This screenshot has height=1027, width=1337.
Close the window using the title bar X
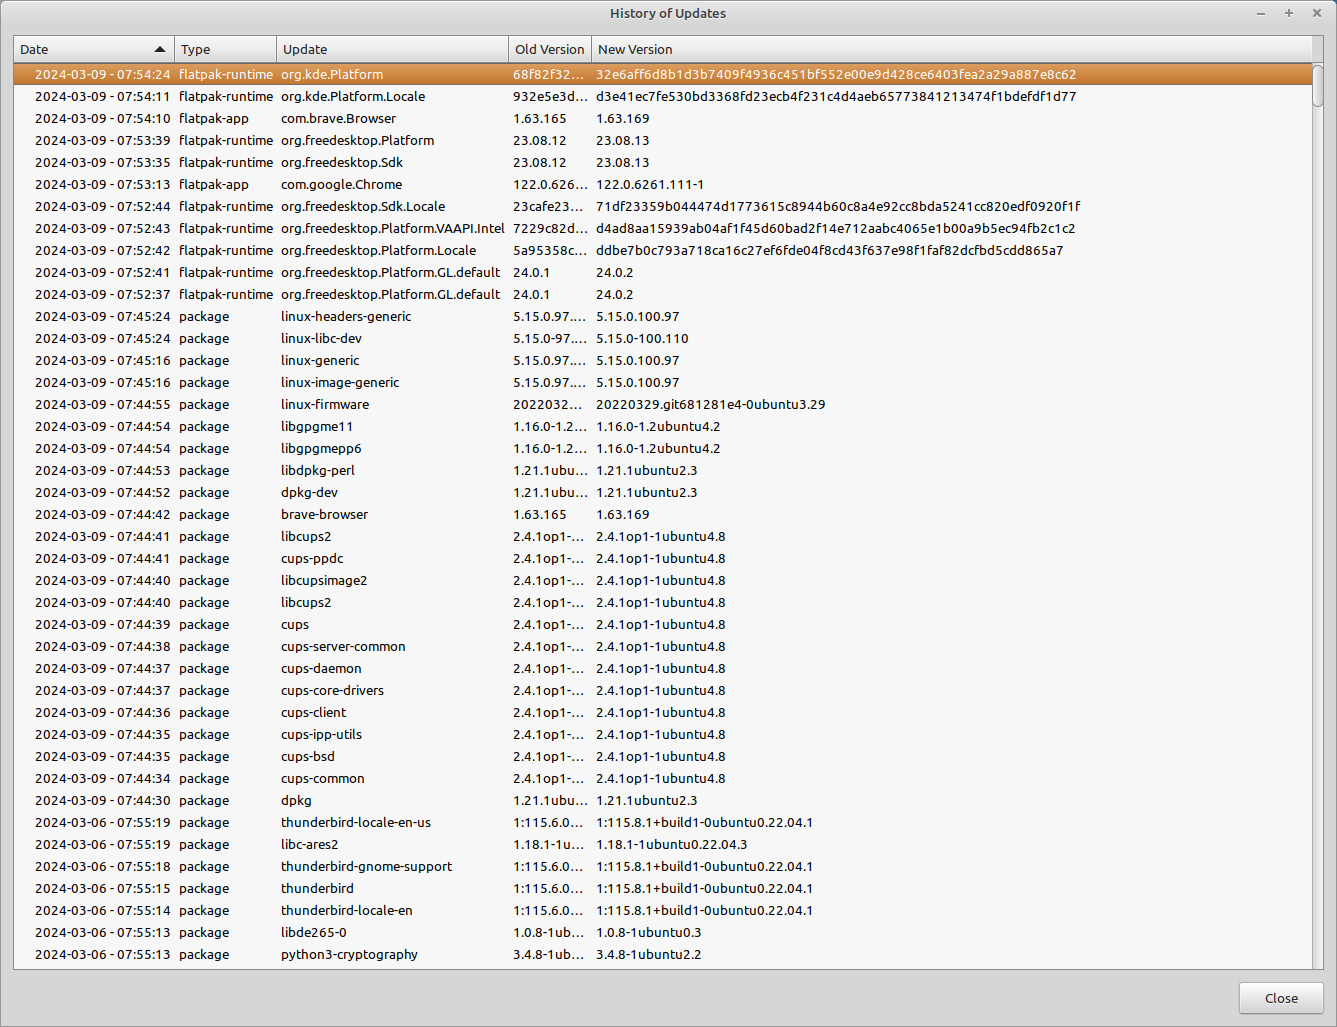point(1317,13)
